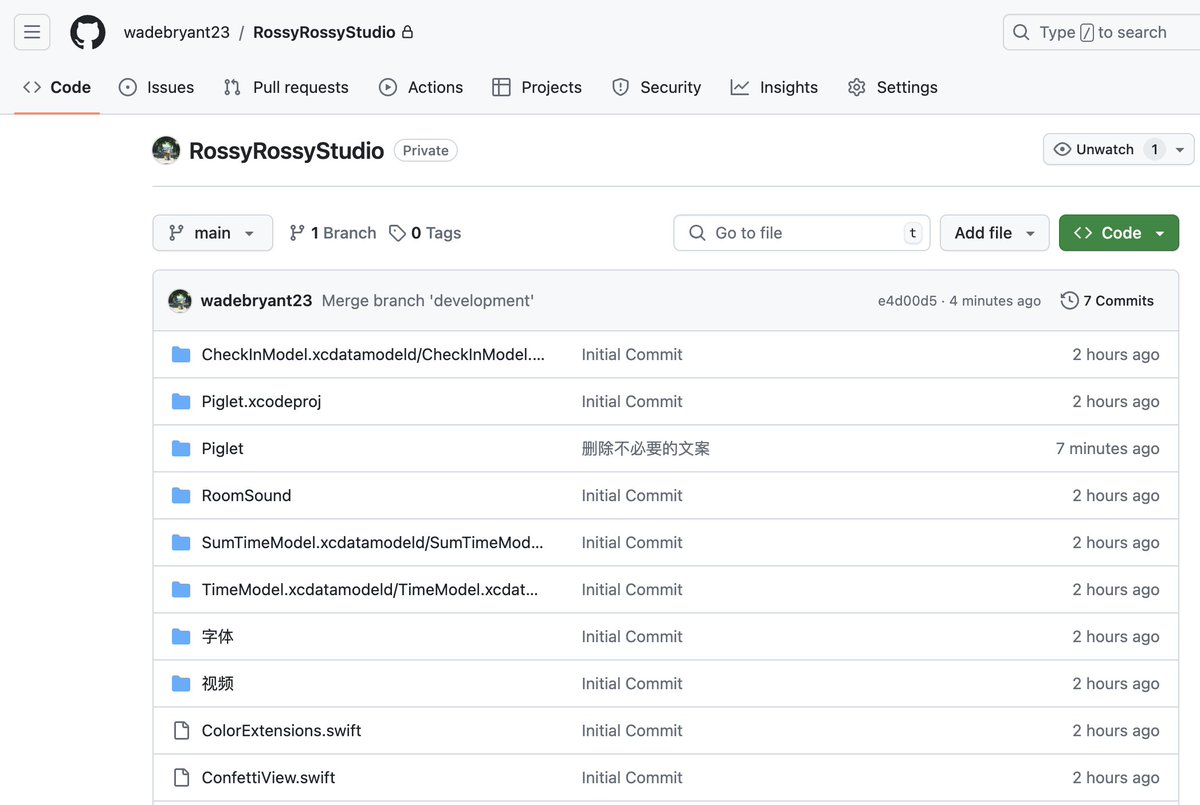This screenshot has width=1200, height=805.
Task: Open the ConfettiView.swift file
Action: [x=268, y=777]
